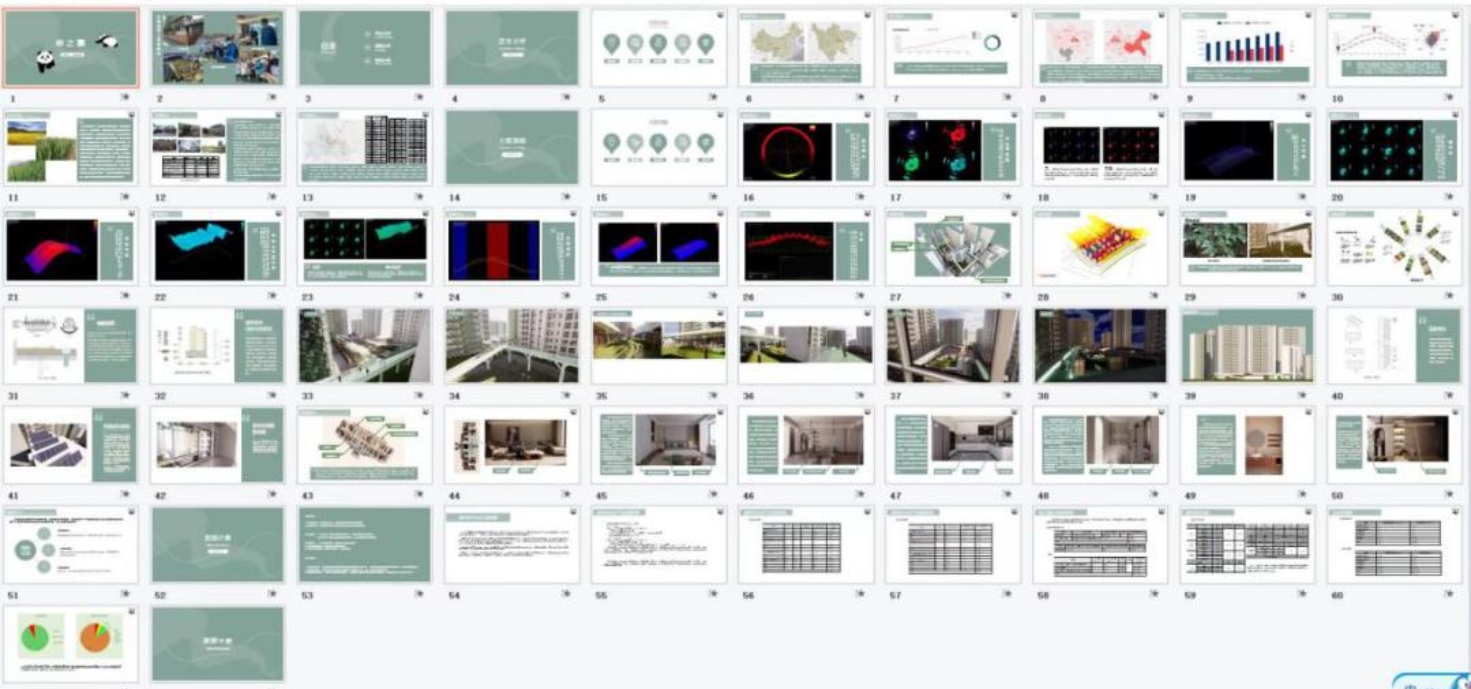Screen dimensions: 1471x689
Task: Select slide 39 showing the white high-rise buildings
Action: [x=1247, y=344]
